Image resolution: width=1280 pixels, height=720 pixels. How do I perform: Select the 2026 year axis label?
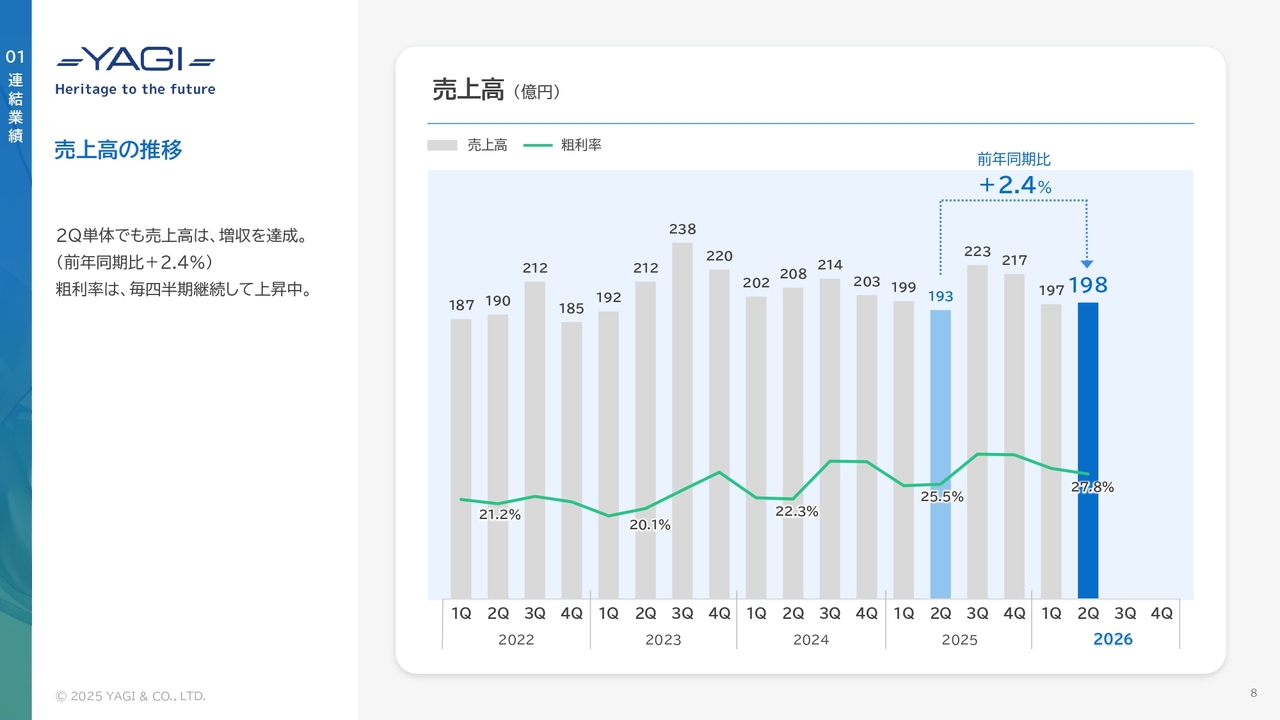tap(1112, 639)
